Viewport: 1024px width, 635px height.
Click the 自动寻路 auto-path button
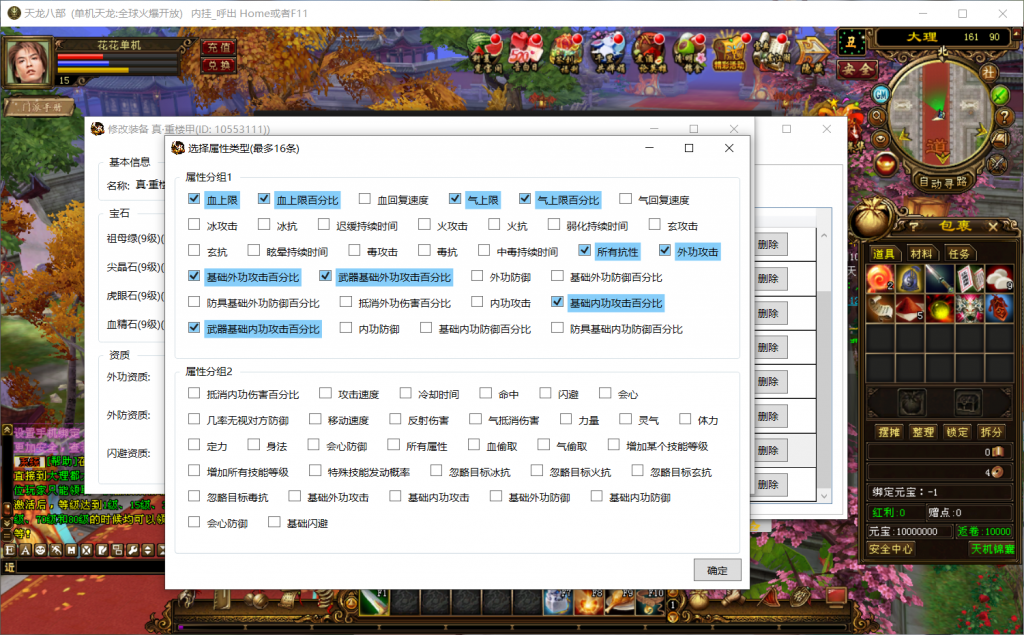942,182
